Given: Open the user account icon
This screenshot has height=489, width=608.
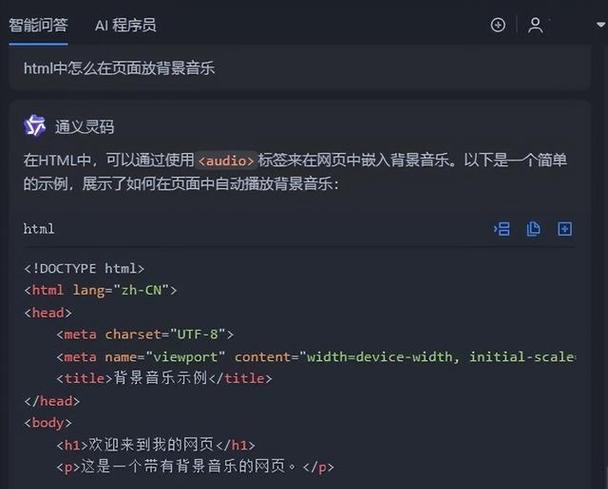Looking at the screenshot, I should pyautogui.click(x=535, y=26).
